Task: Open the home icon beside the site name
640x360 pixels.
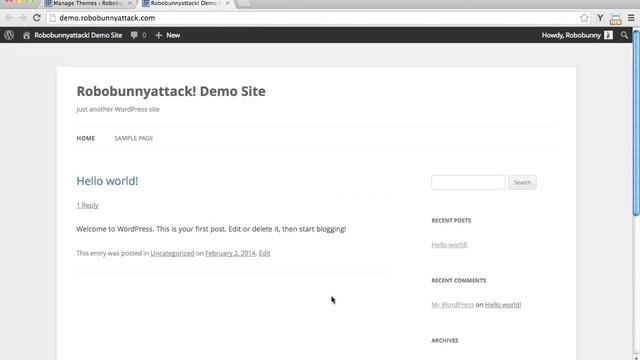Action: pos(26,36)
